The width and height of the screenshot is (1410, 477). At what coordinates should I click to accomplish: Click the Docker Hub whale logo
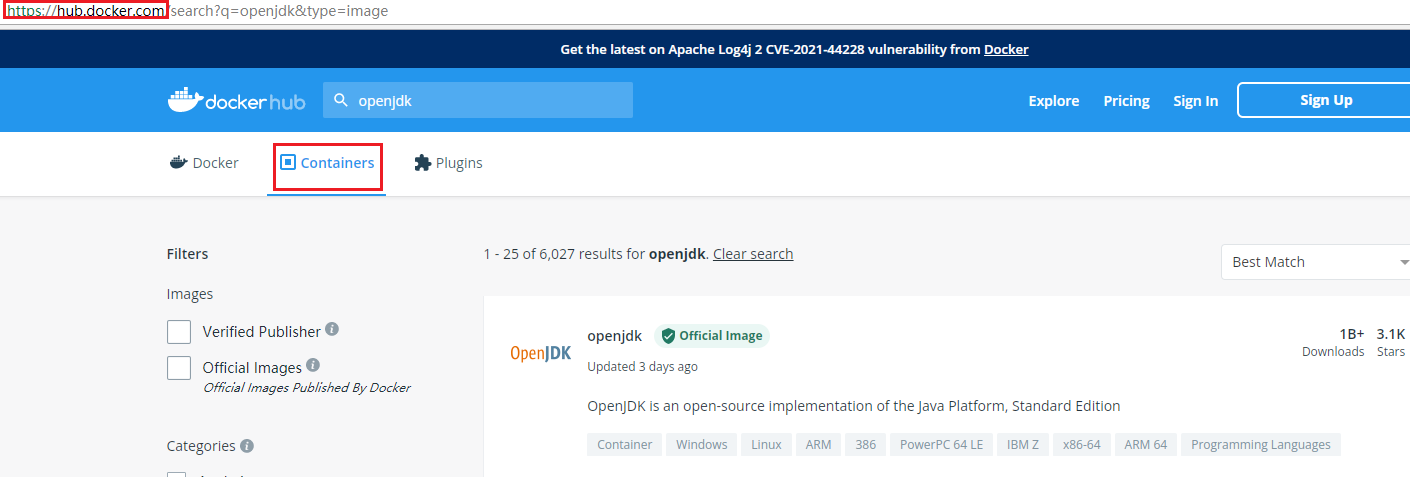pyautogui.click(x=185, y=100)
